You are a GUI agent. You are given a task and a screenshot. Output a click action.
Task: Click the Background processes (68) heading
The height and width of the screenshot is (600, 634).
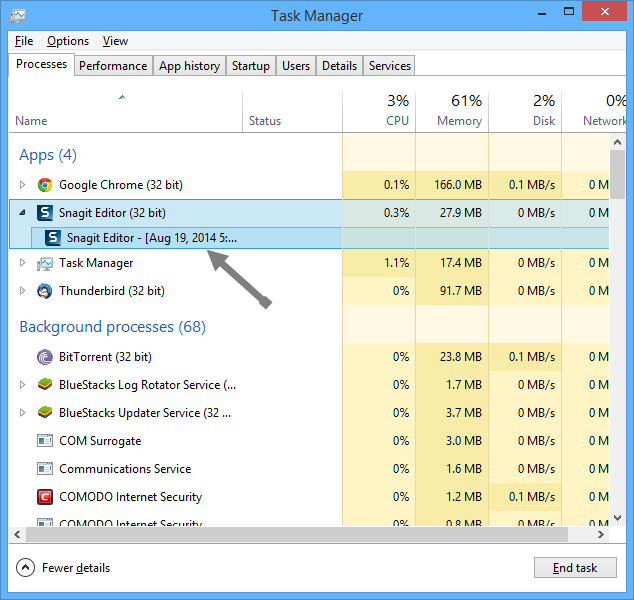113,327
